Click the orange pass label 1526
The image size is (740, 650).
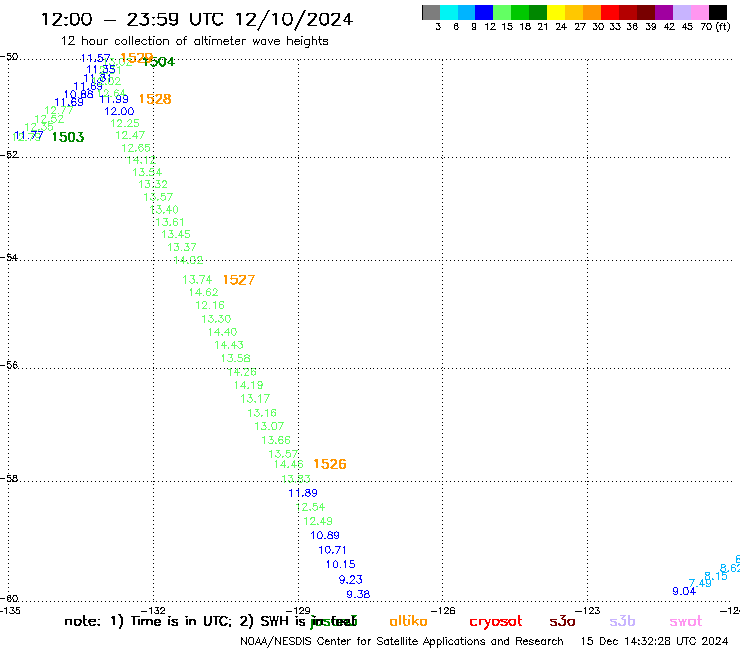(329, 464)
